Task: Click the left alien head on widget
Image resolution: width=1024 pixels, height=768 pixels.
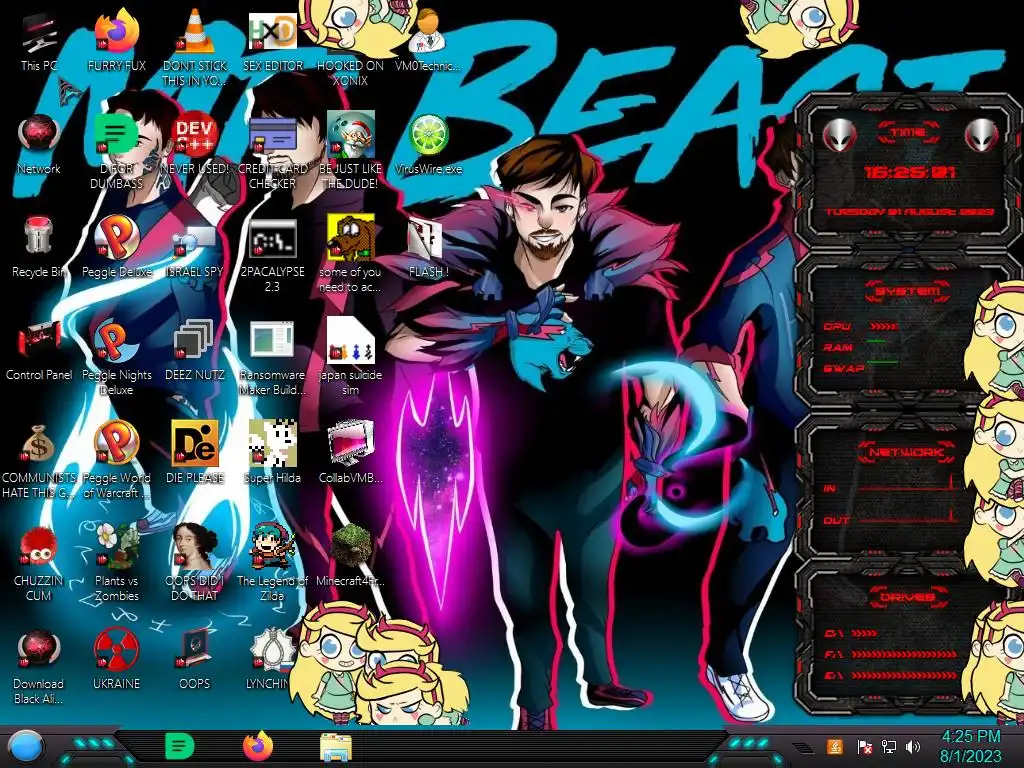Action: click(839, 136)
